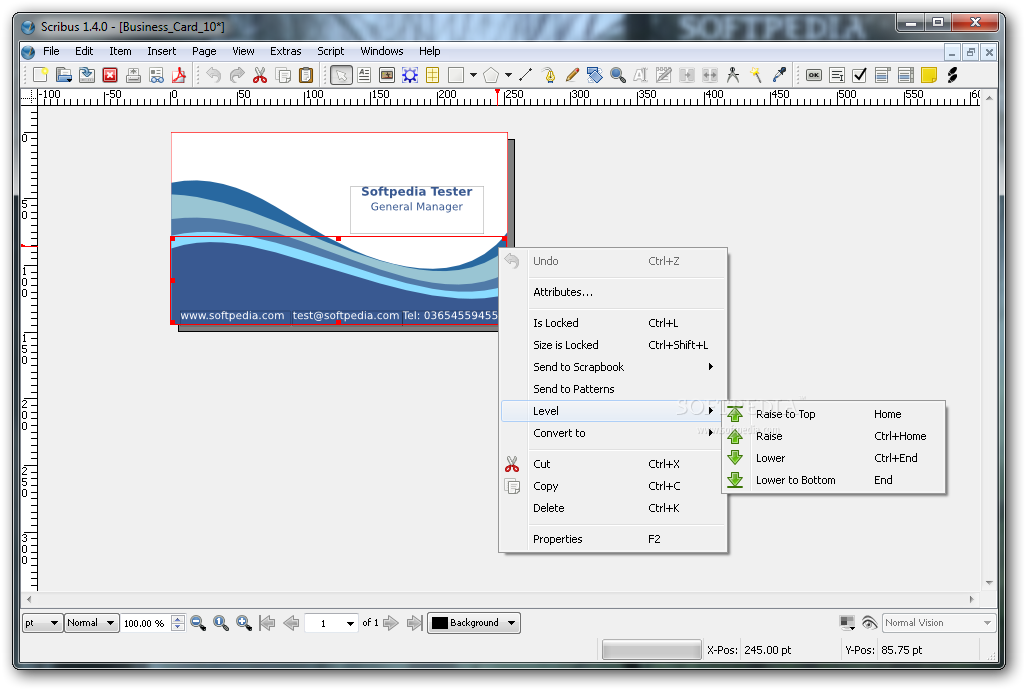Expand polygon tool dropdown arrow
The height and width of the screenshot is (690, 1026).
click(x=508, y=75)
